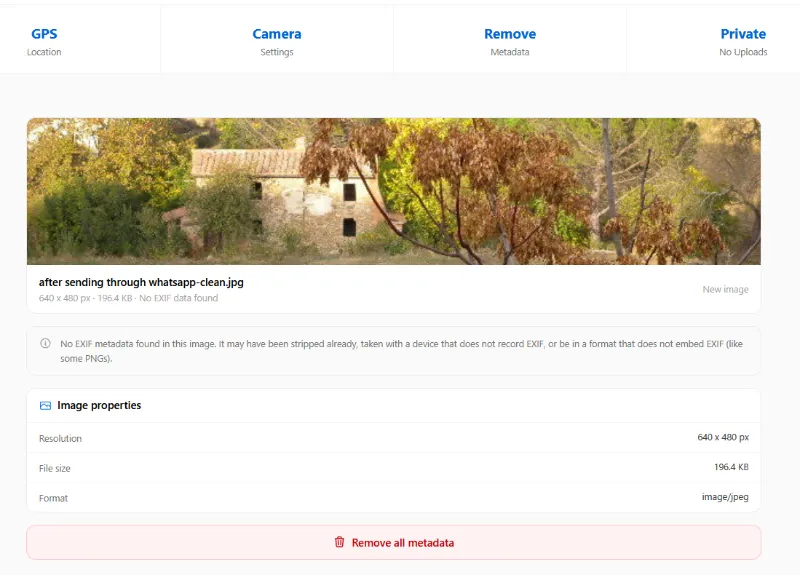Click the image icon next to Image properties

[45, 406]
